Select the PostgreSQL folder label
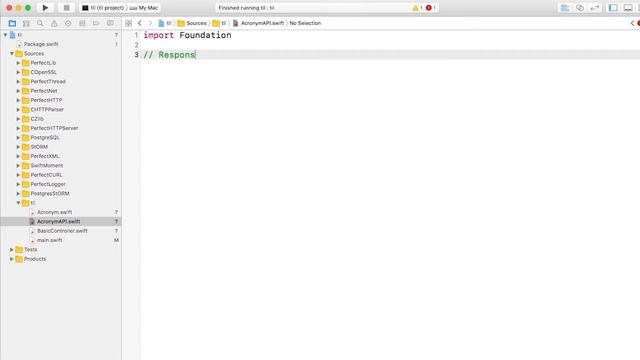This screenshot has width=640, height=360. [x=45, y=138]
